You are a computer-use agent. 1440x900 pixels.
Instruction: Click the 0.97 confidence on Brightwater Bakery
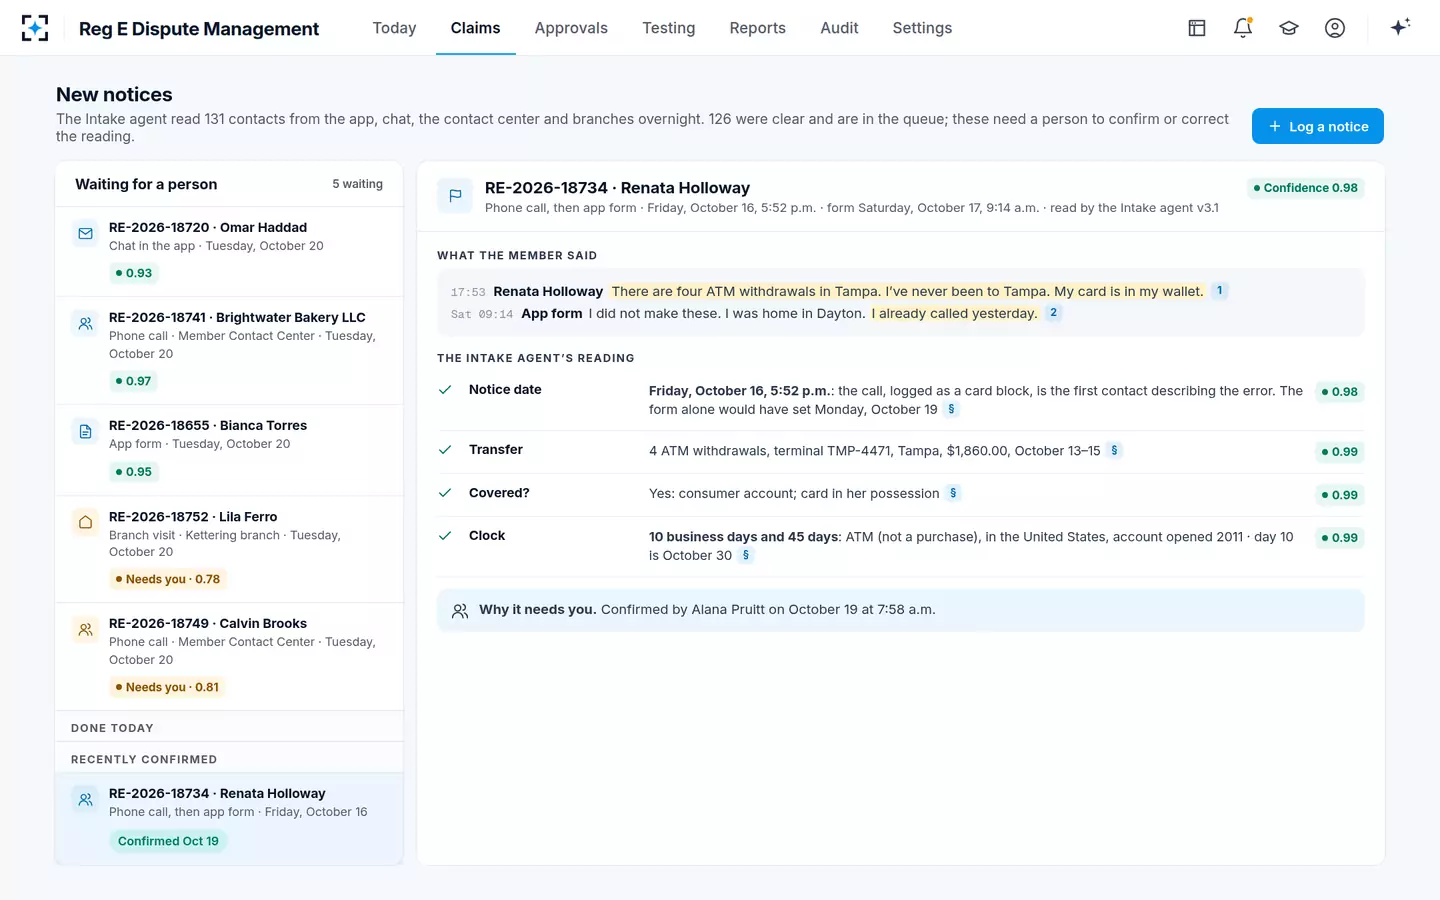tap(134, 381)
